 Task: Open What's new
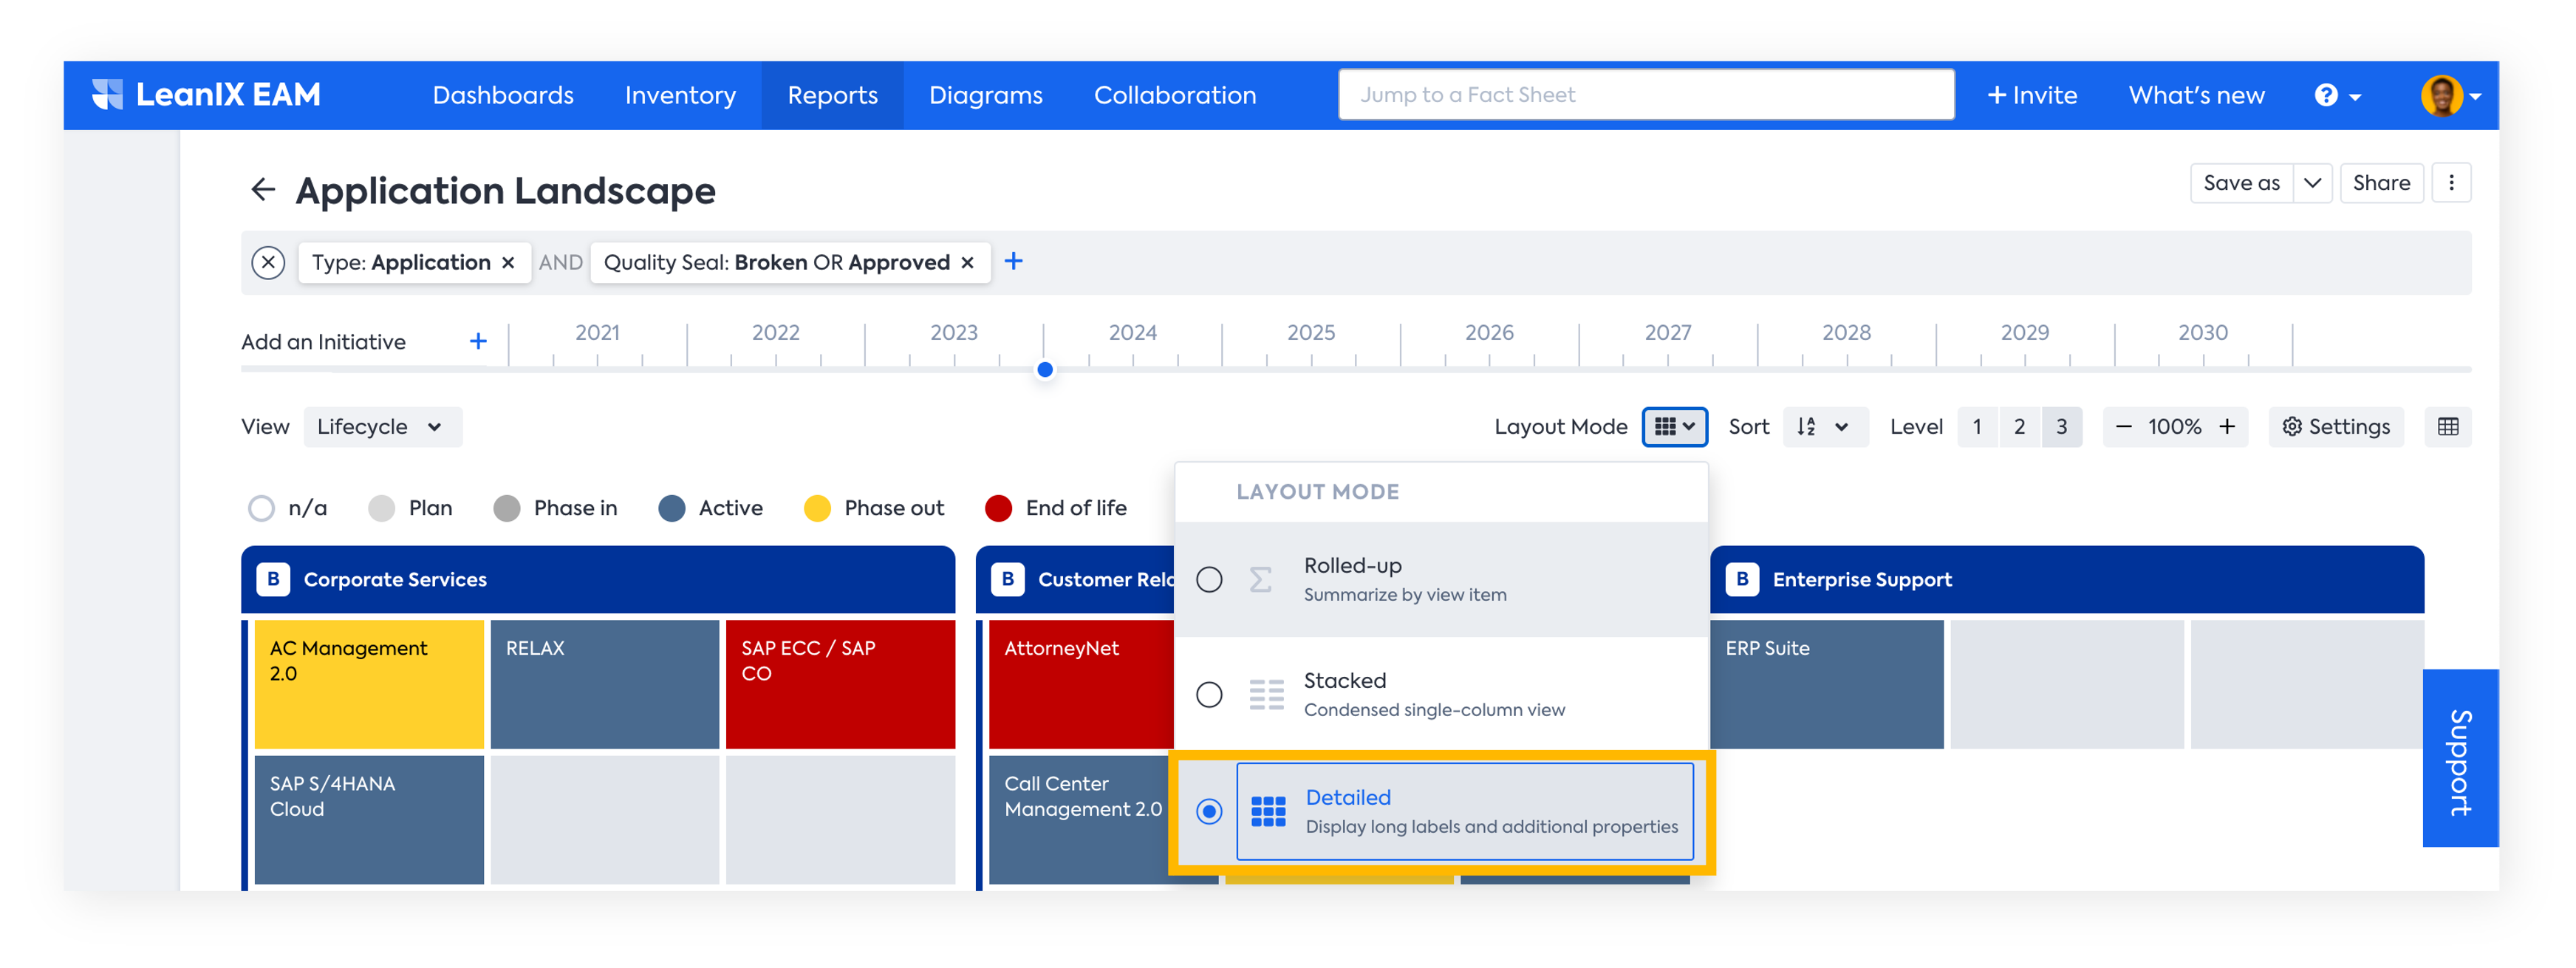[x=2196, y=95]
